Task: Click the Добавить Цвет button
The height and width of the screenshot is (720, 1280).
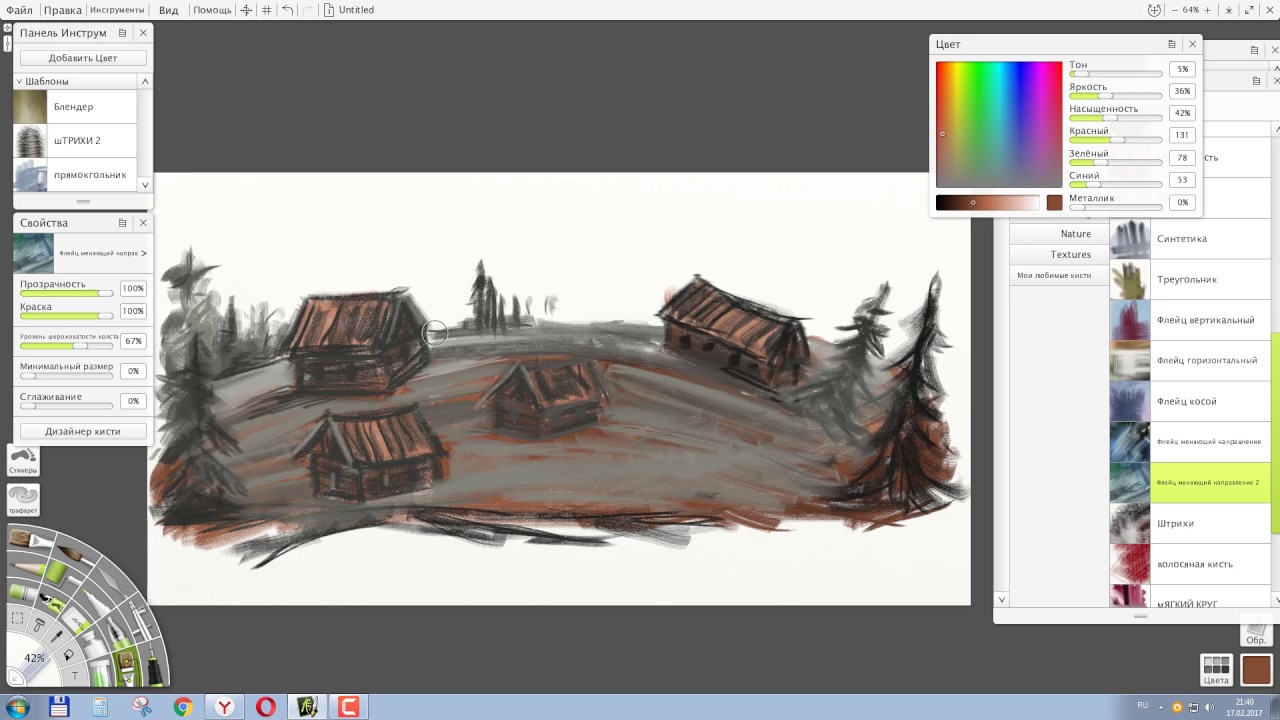Action: 83,58
